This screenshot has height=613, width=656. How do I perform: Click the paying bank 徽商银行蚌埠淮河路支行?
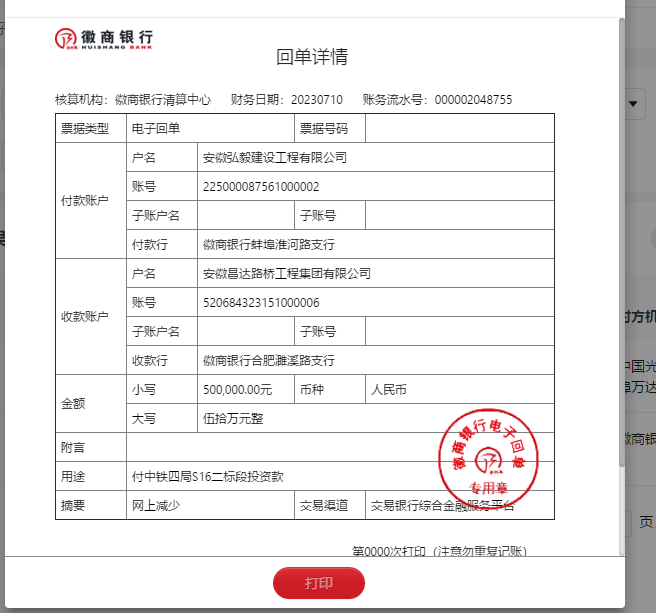click(268, 245)
